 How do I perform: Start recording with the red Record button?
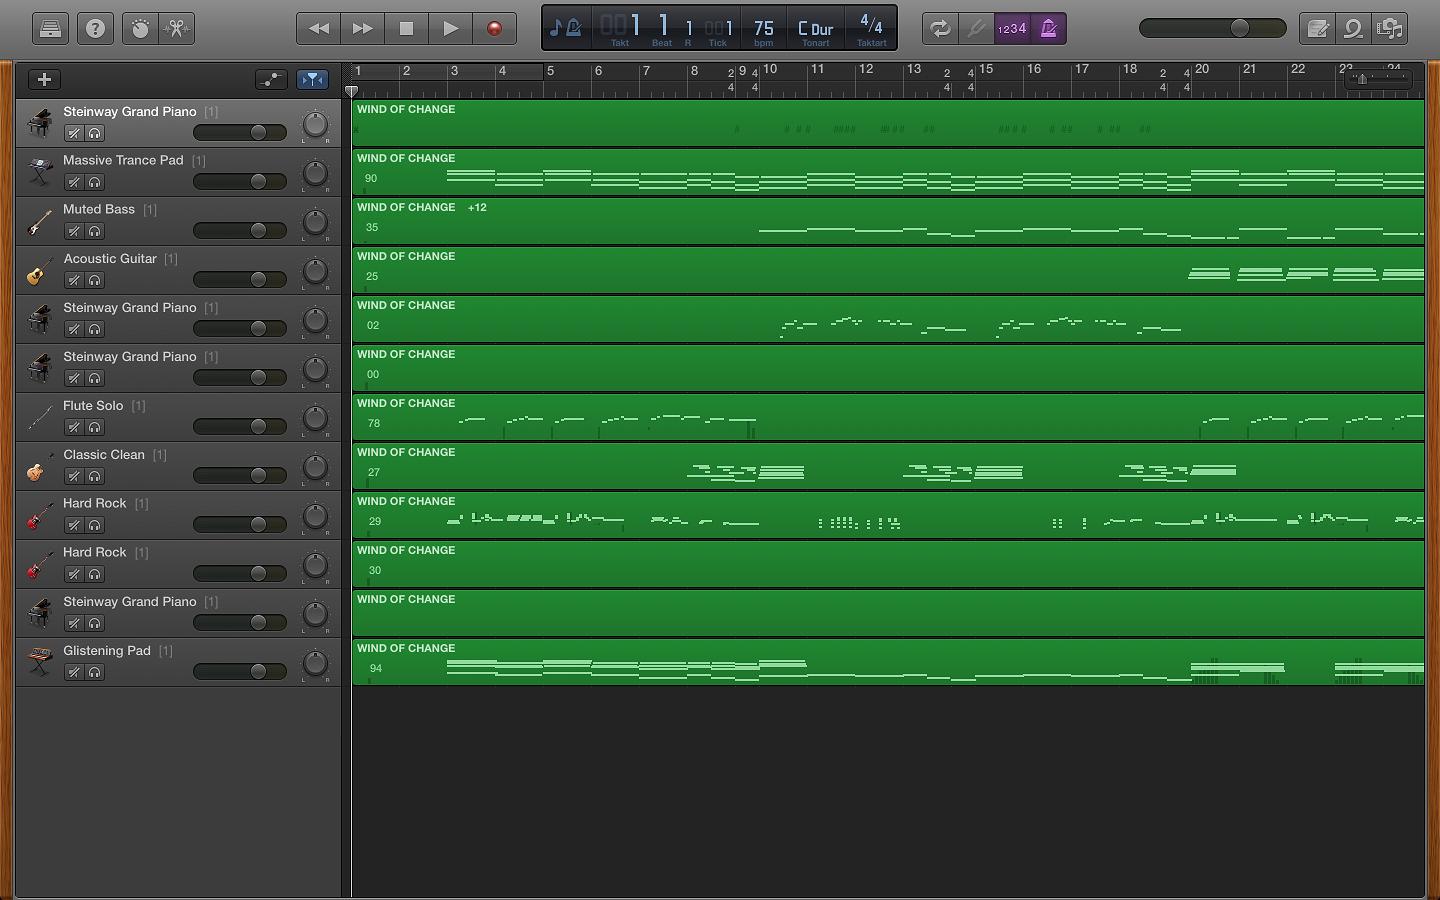pos(495,29)
